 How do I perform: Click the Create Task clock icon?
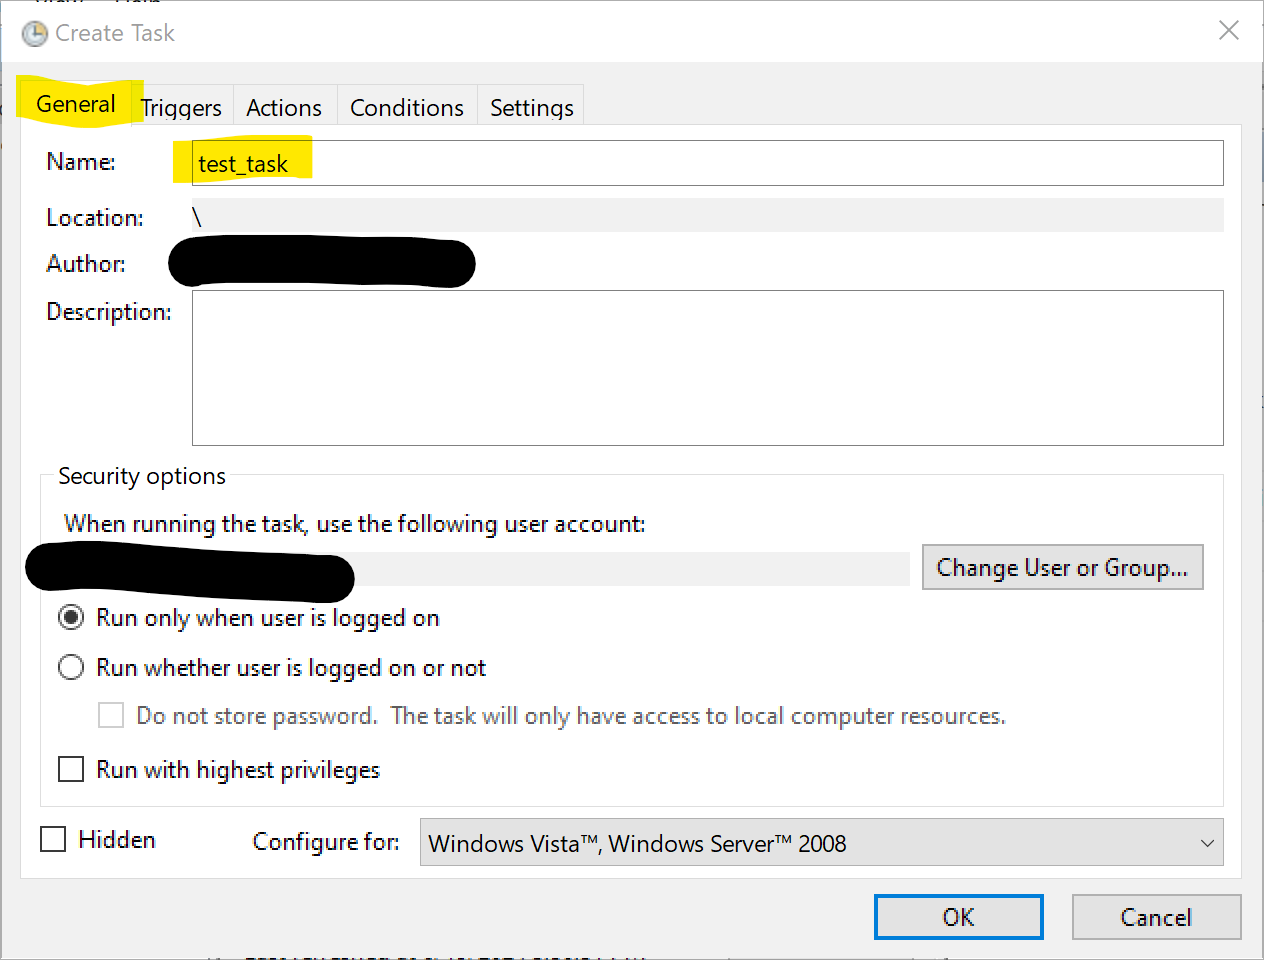pos(35,34)
